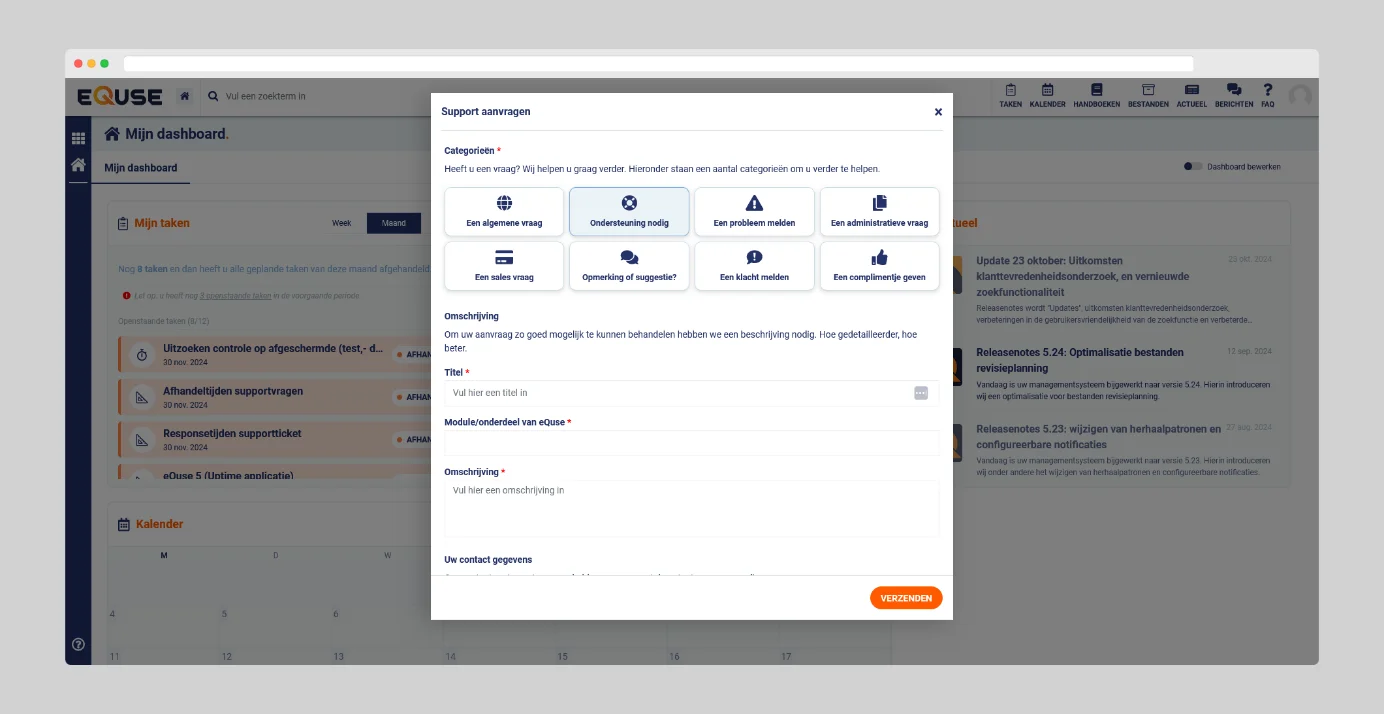This screenshot has height=714, width=1384.
Task: Select 'Een complimentje geven' thumbs-up tile
Action: pos(879,266)
